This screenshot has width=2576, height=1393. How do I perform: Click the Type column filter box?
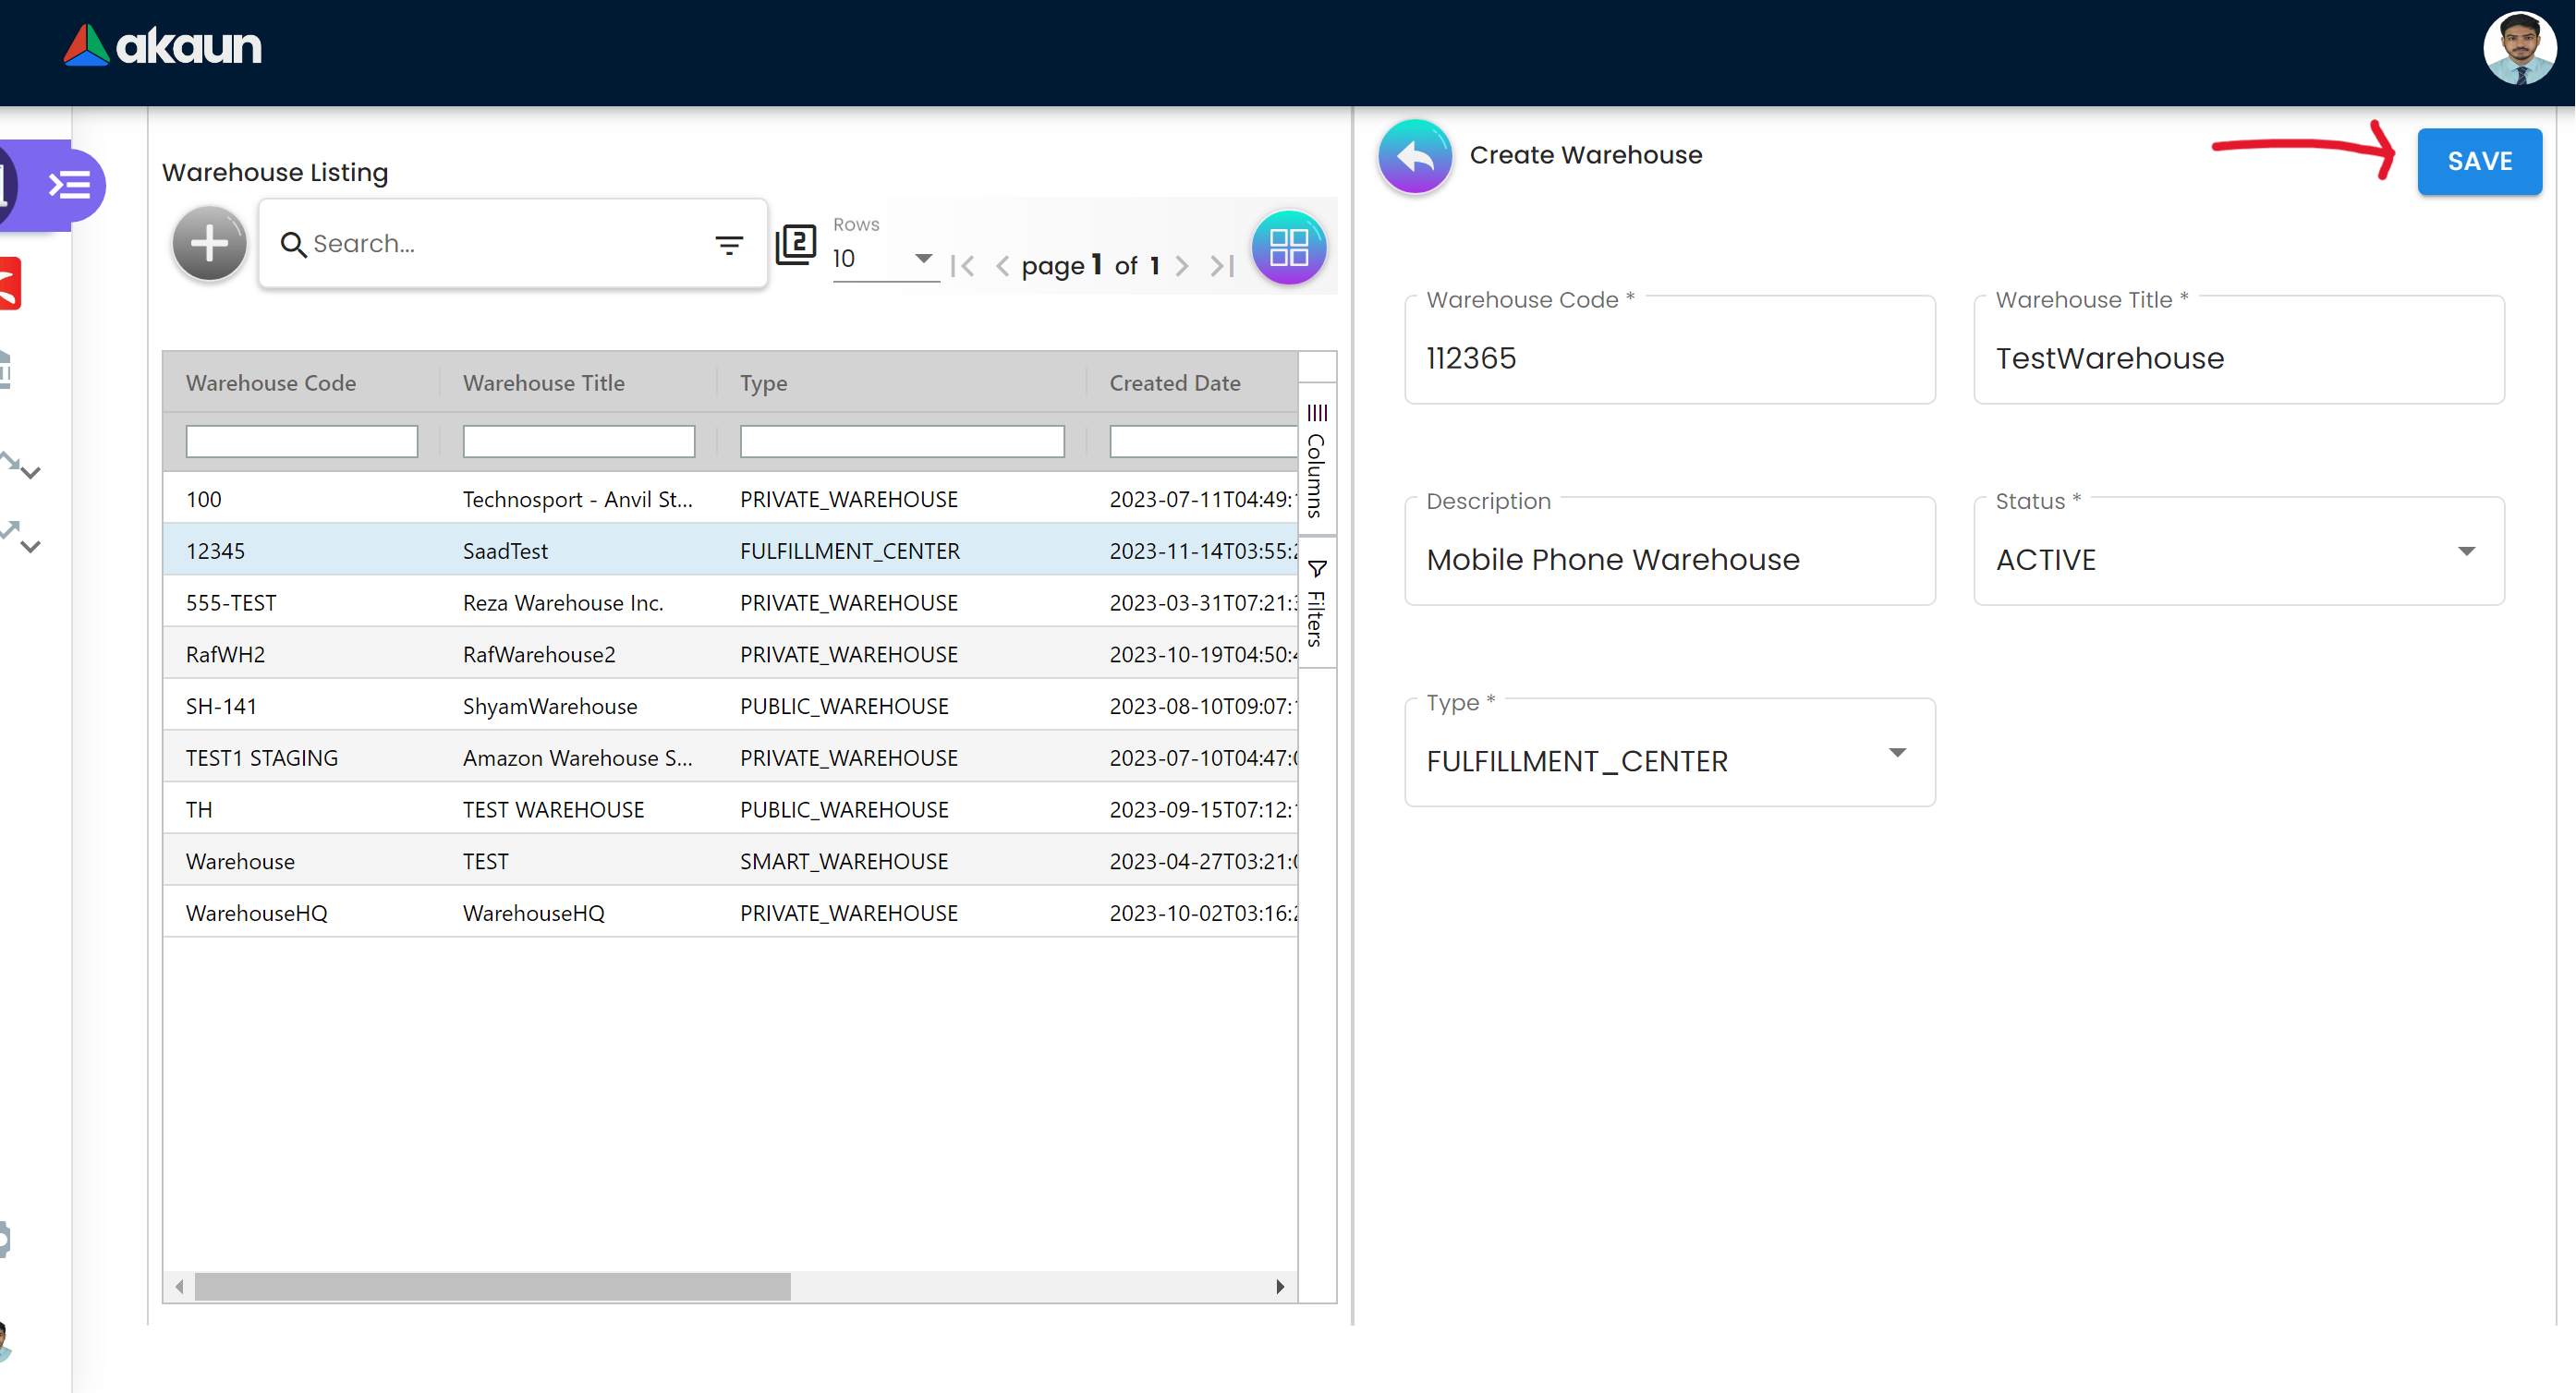pos(901,441)
